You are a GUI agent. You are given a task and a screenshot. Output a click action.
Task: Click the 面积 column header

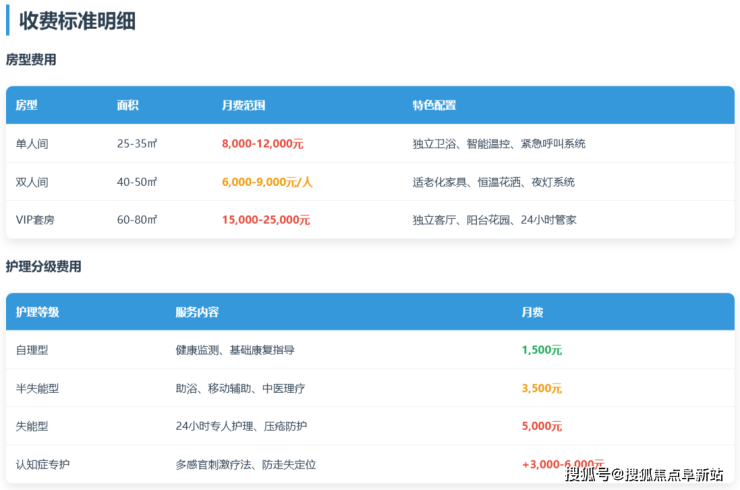click(128, 105)
